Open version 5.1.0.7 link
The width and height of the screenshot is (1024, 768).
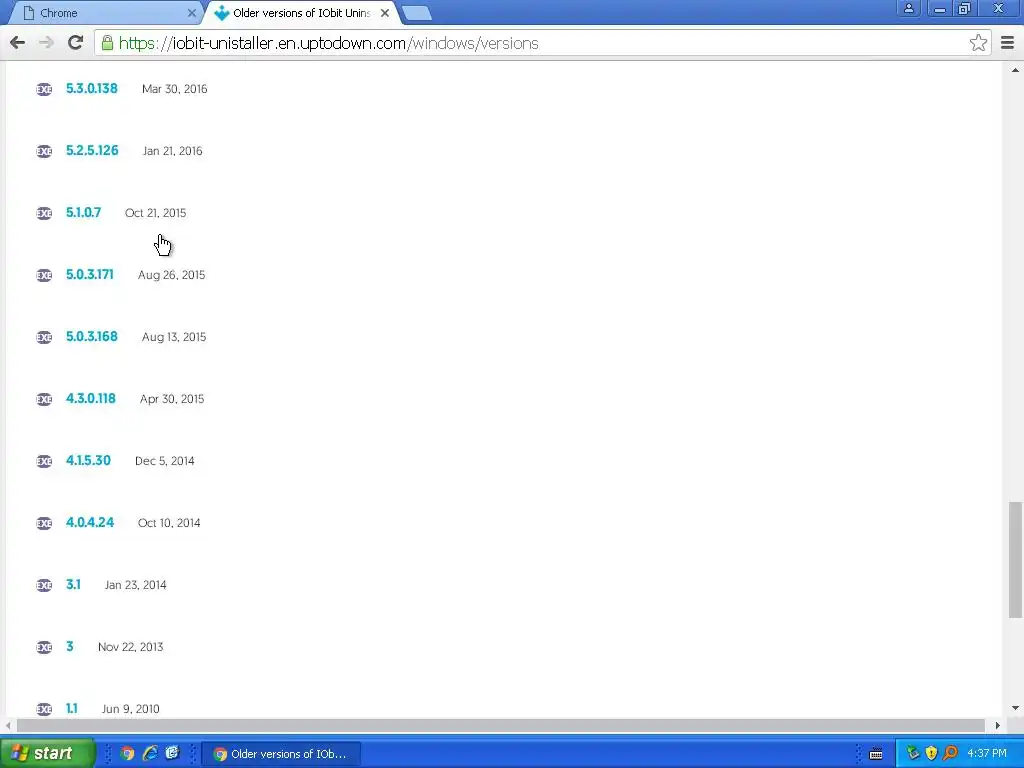(x=84, y=212)
